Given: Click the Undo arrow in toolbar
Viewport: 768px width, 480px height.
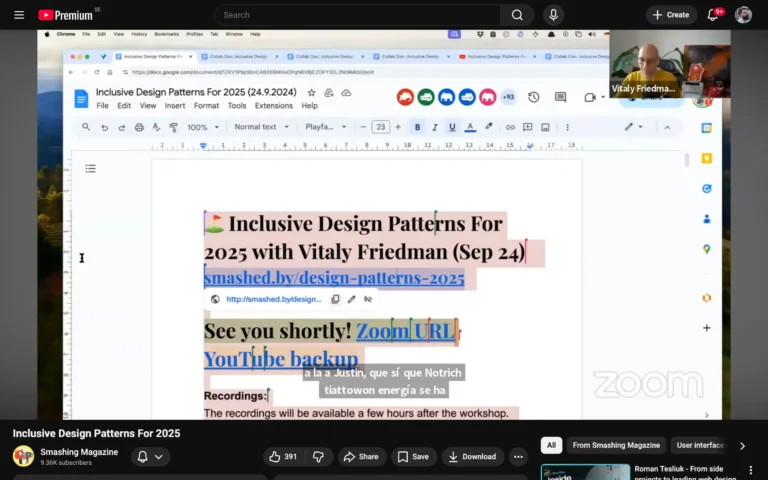Looking at the screenshot, I should click(x=104, y=127).
